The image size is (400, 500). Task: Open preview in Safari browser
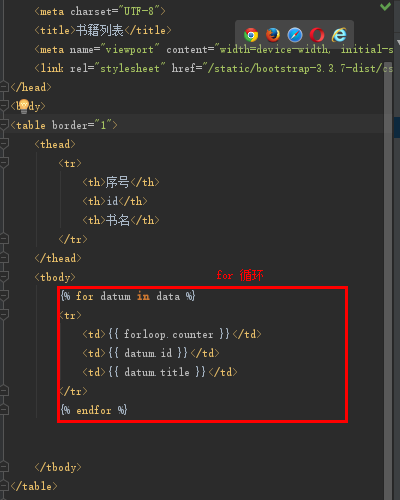[295, 35]
